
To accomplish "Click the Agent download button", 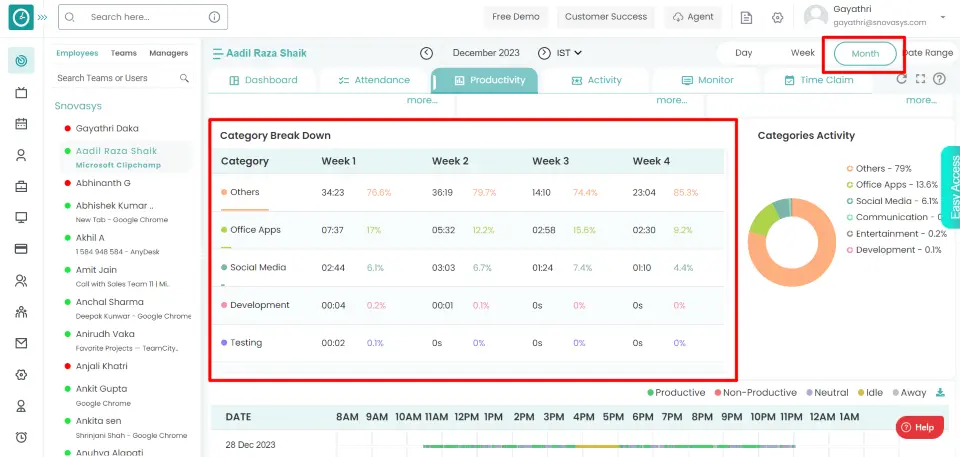I will tap(692, 17).
